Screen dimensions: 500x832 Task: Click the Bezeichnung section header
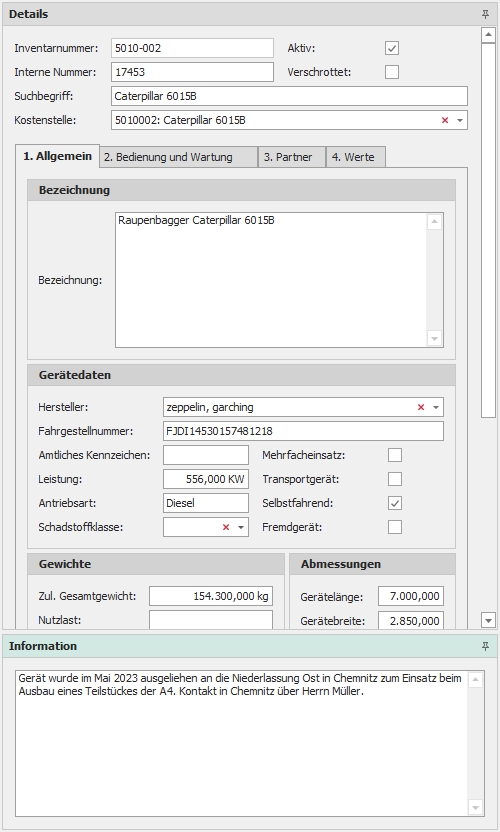click(242, 190)
